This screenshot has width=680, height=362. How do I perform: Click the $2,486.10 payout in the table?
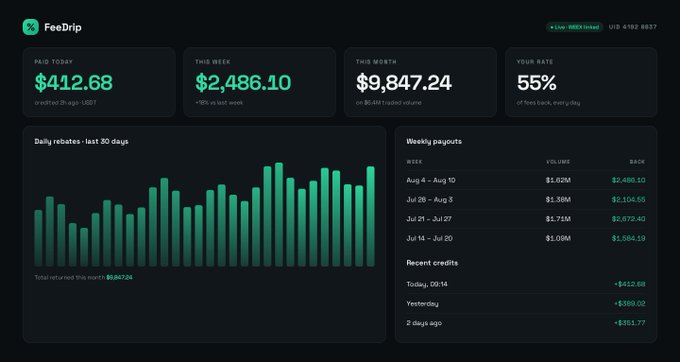tap(628, 180)
